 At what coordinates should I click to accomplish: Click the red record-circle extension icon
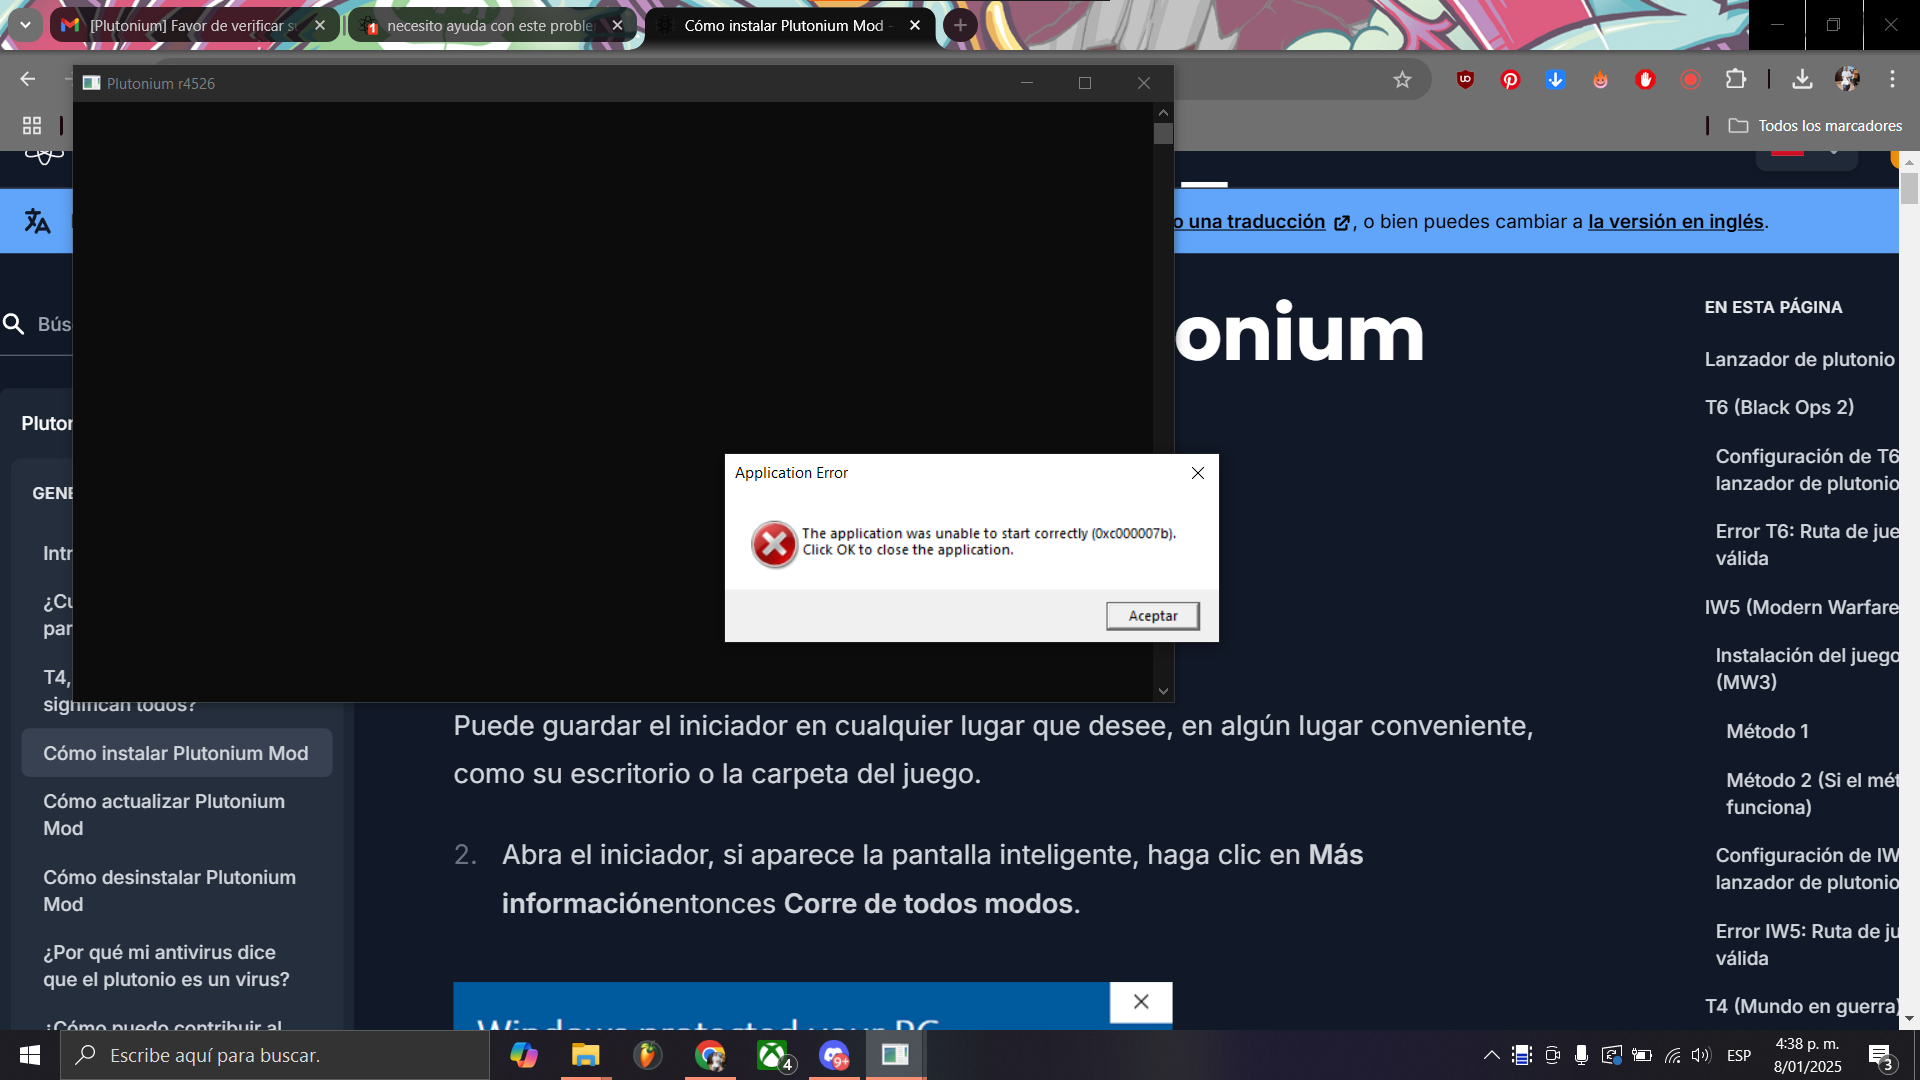(1690, 80)
